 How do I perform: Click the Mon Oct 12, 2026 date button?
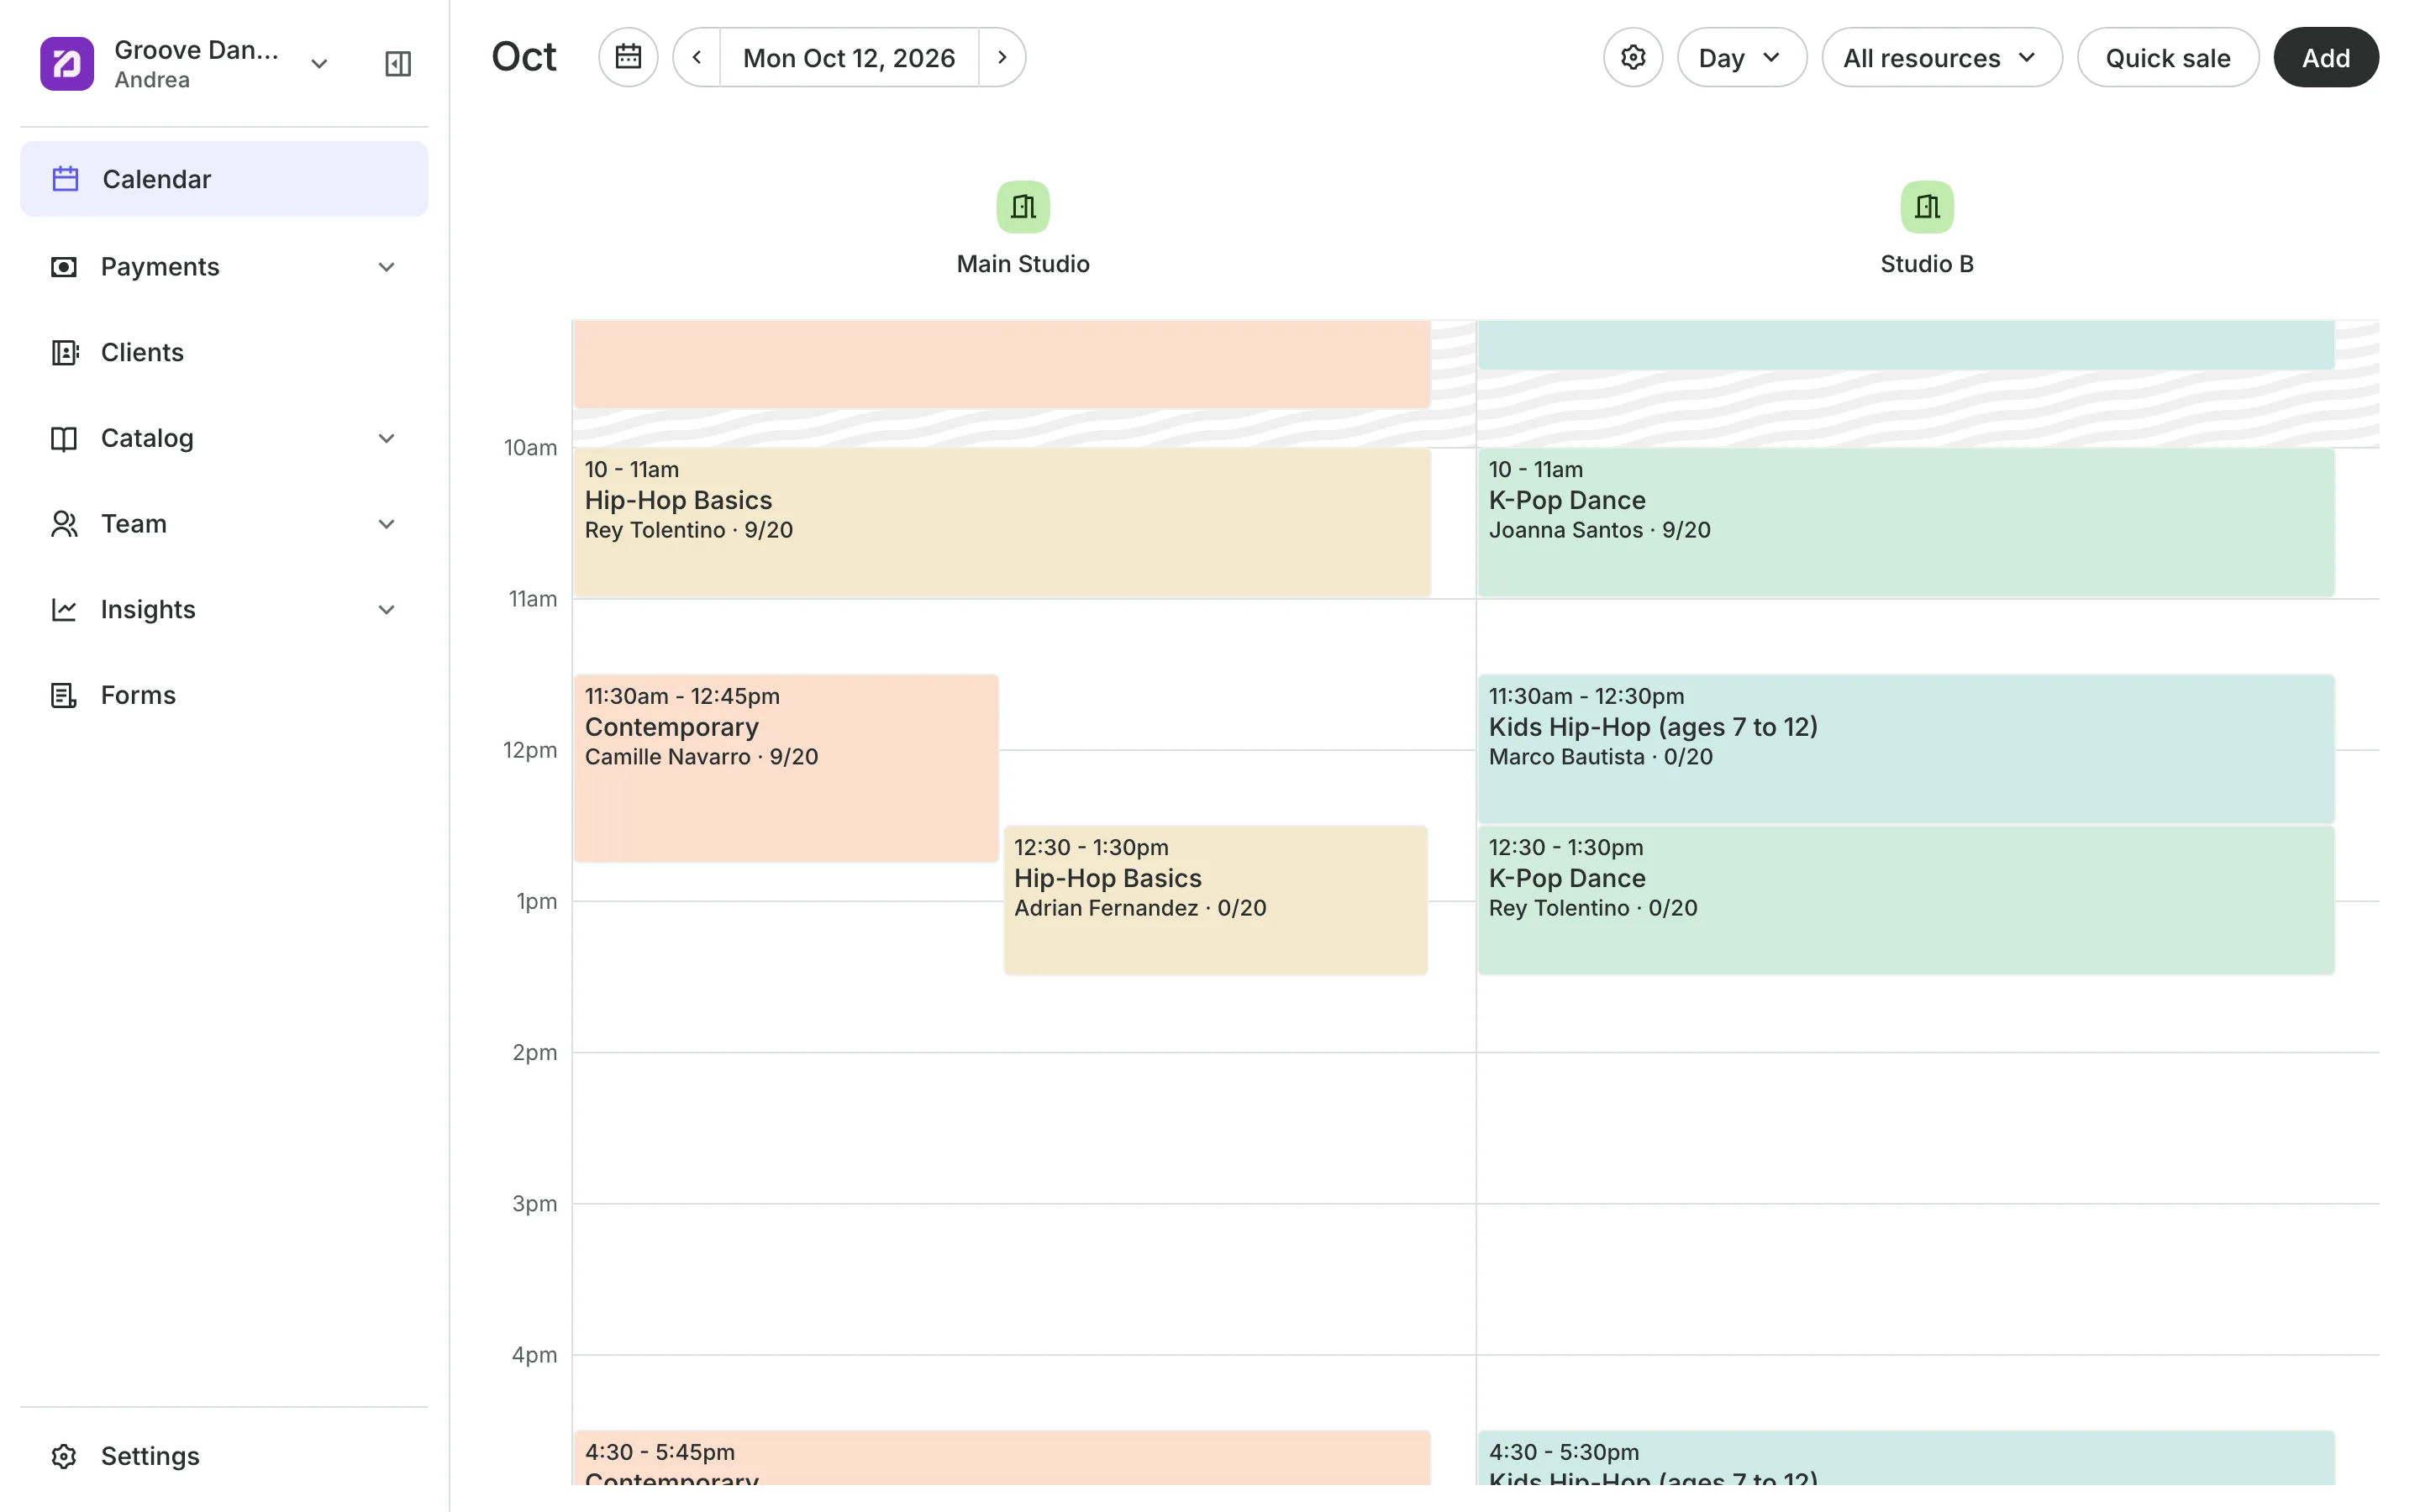click(849, 57)
